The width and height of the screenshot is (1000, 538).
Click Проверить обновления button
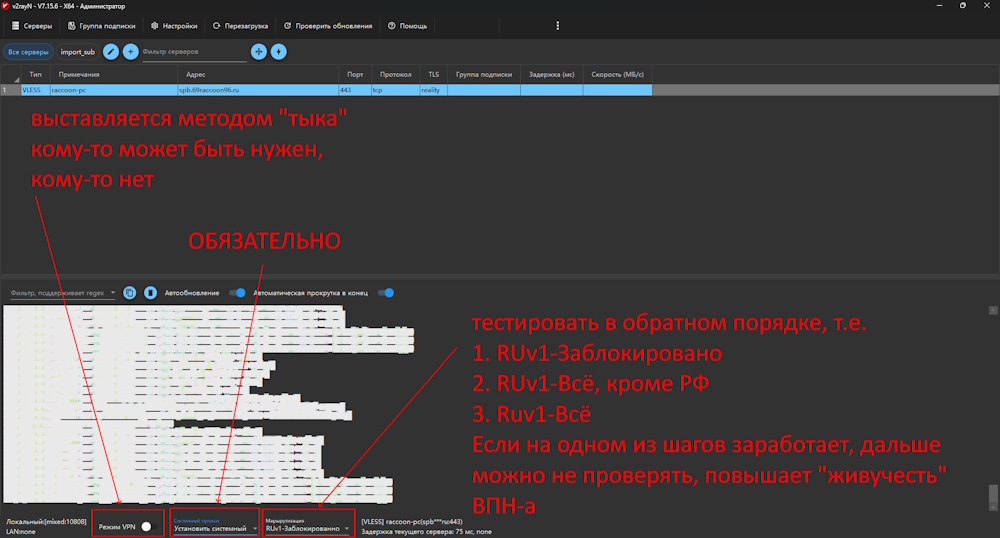(x=328, y=26)
